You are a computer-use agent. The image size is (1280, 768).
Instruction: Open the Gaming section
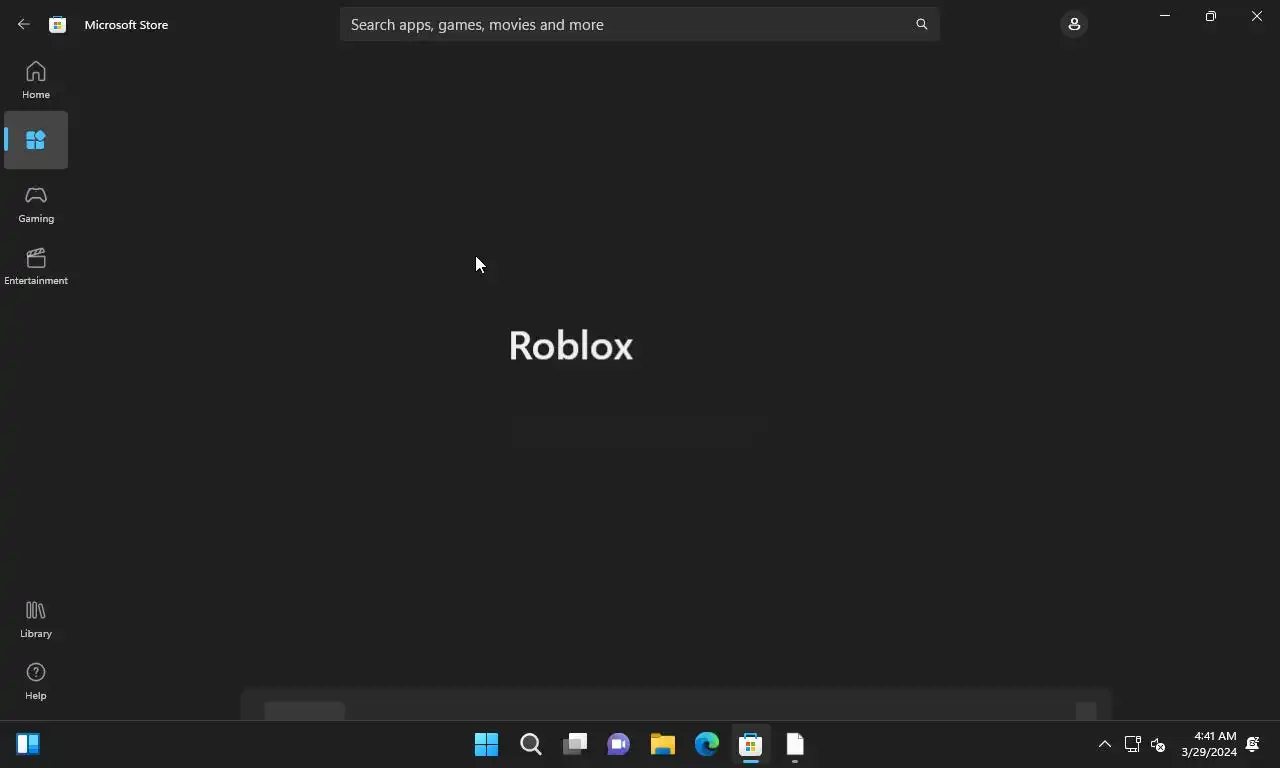pyautogui.click(x=36, y=204)
